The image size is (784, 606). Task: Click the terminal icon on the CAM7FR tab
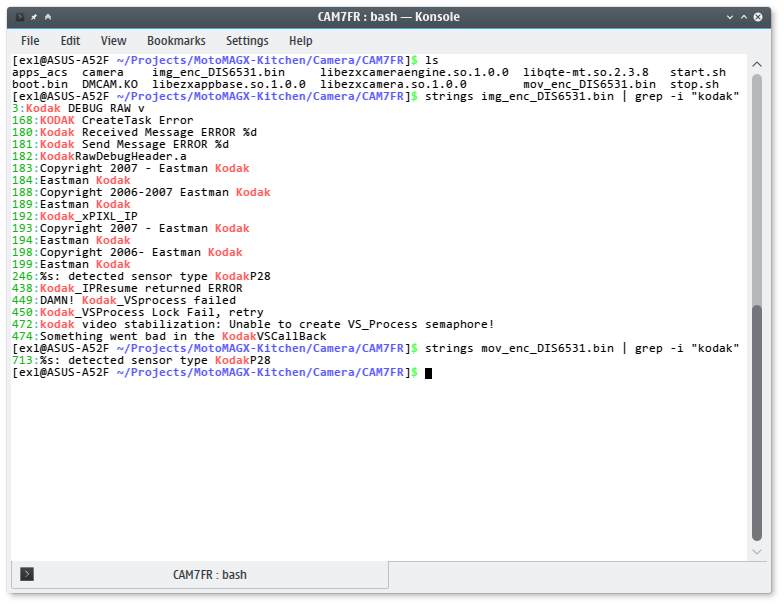(x=27, y=574)
